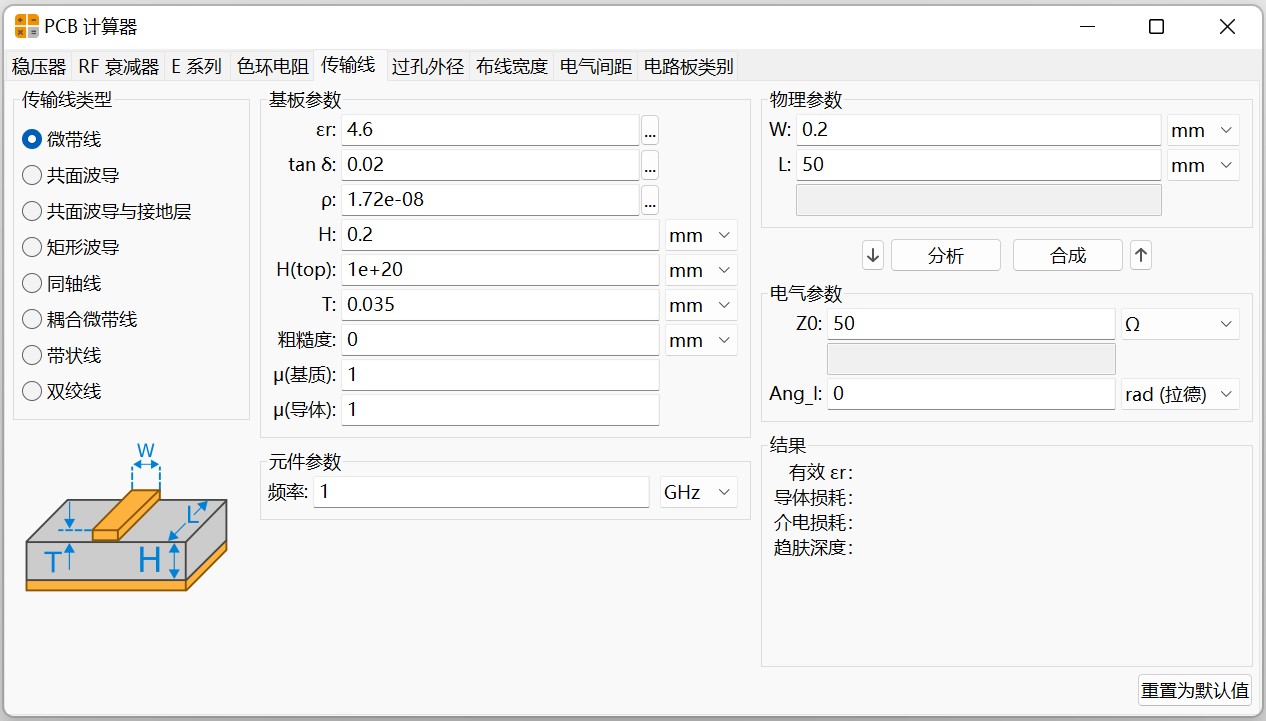Open ρ resistivity picker ellipsis button

pyautogui.click(x=650, y=200)
